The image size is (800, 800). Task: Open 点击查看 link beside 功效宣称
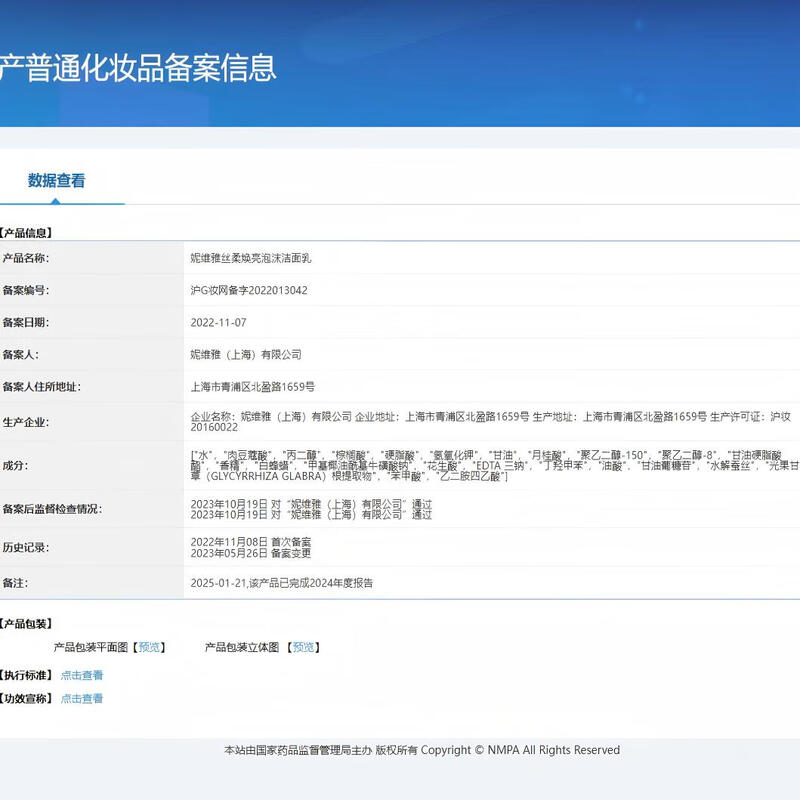tap(82, 699)
